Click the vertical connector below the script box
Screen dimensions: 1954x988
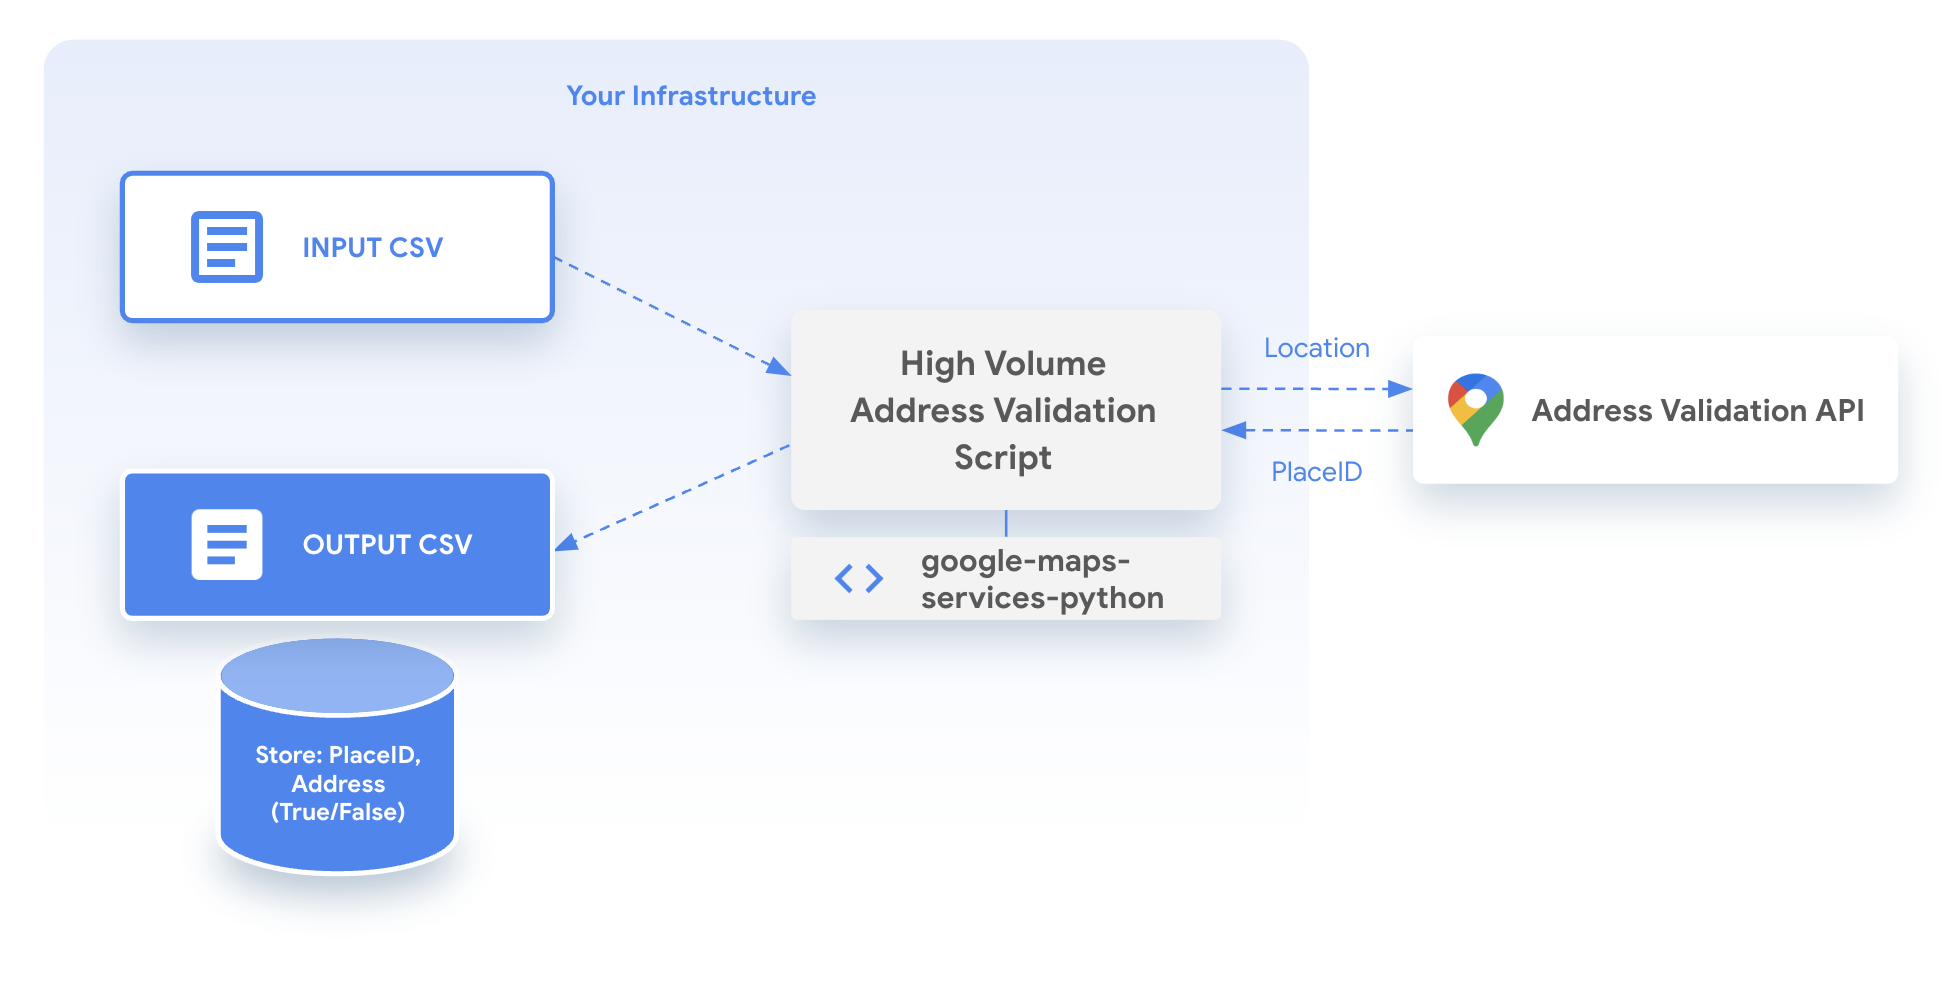1006,524
